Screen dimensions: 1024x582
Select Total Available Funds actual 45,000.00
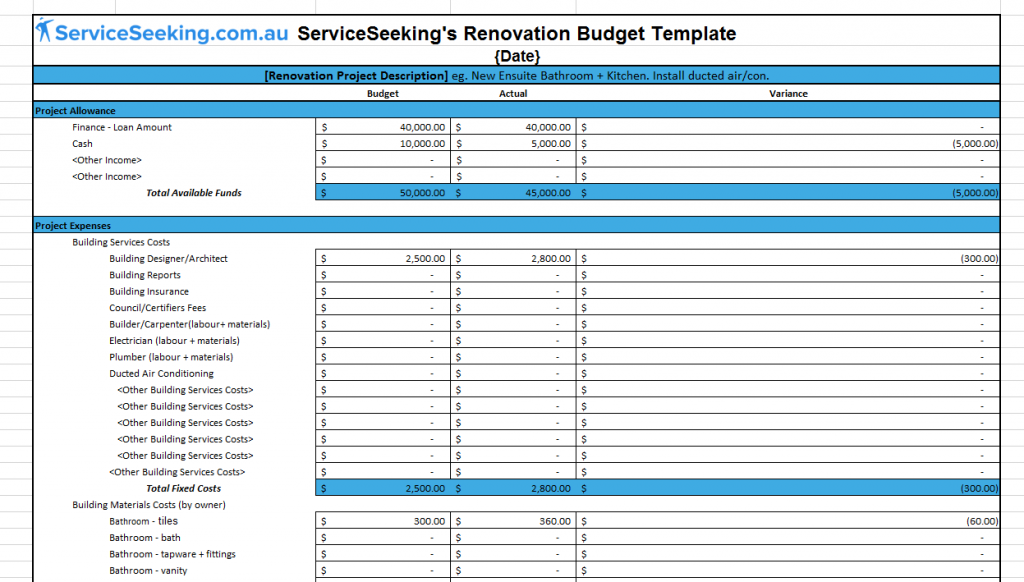coord(513,193)
